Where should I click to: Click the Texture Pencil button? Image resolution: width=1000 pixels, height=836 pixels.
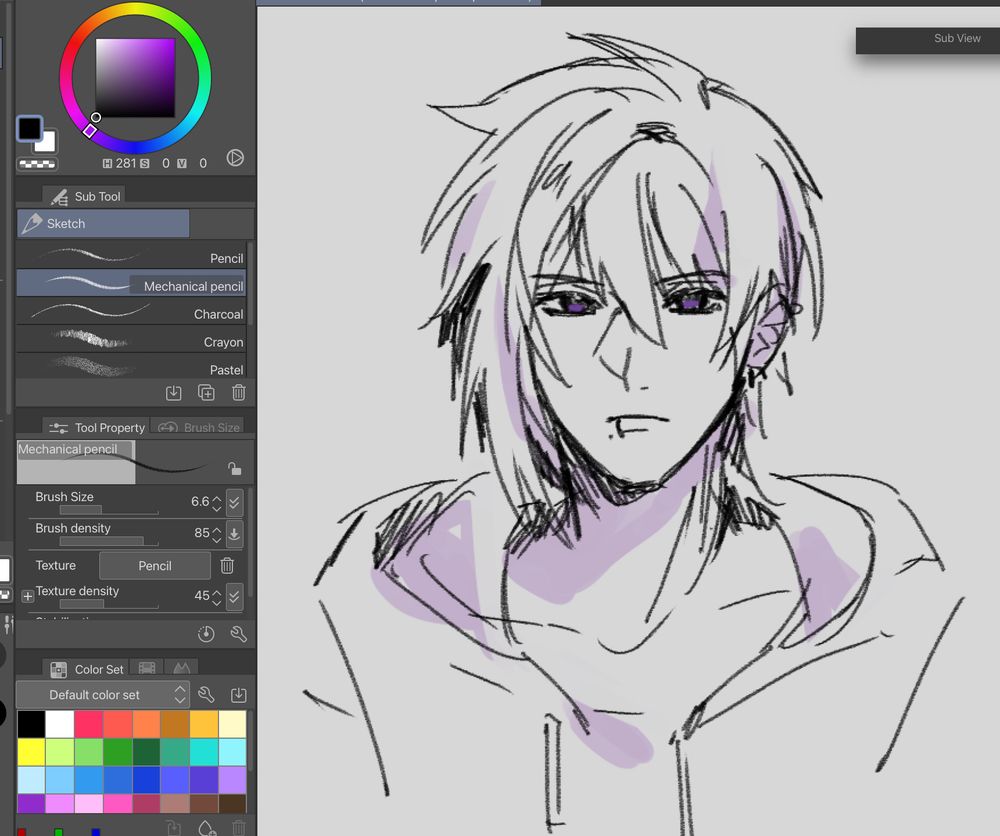pyautogui.click(x=155, y=566)
